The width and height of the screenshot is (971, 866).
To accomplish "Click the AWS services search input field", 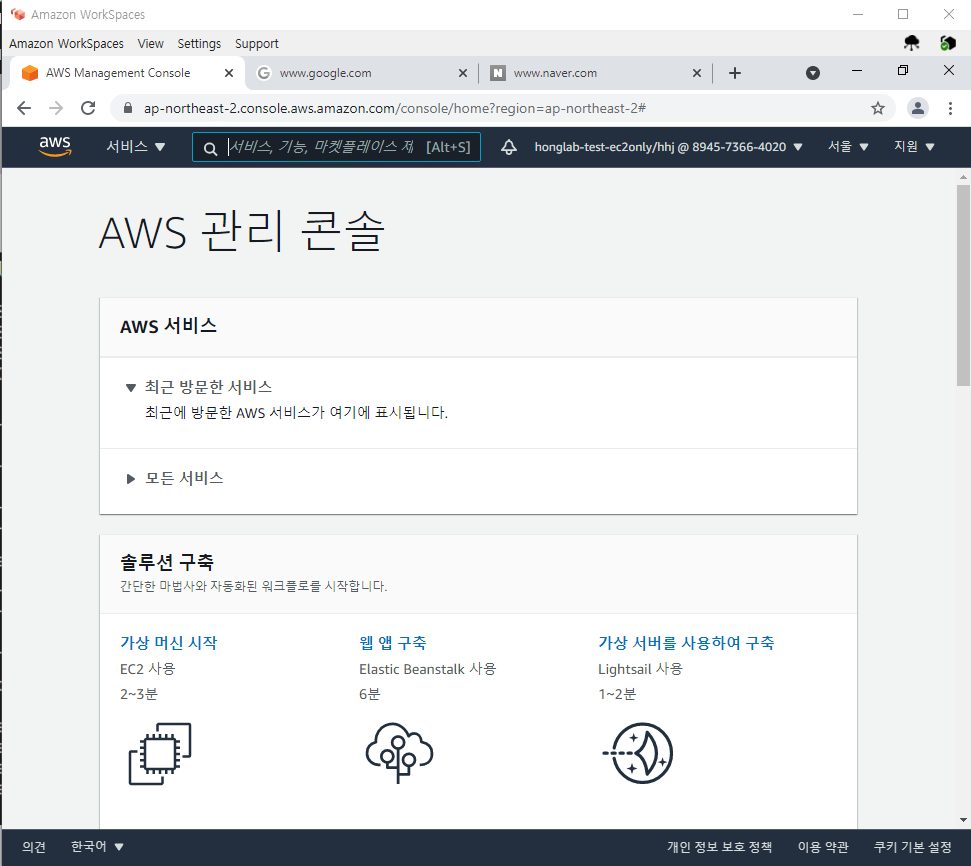I will [x=336, y=147].
